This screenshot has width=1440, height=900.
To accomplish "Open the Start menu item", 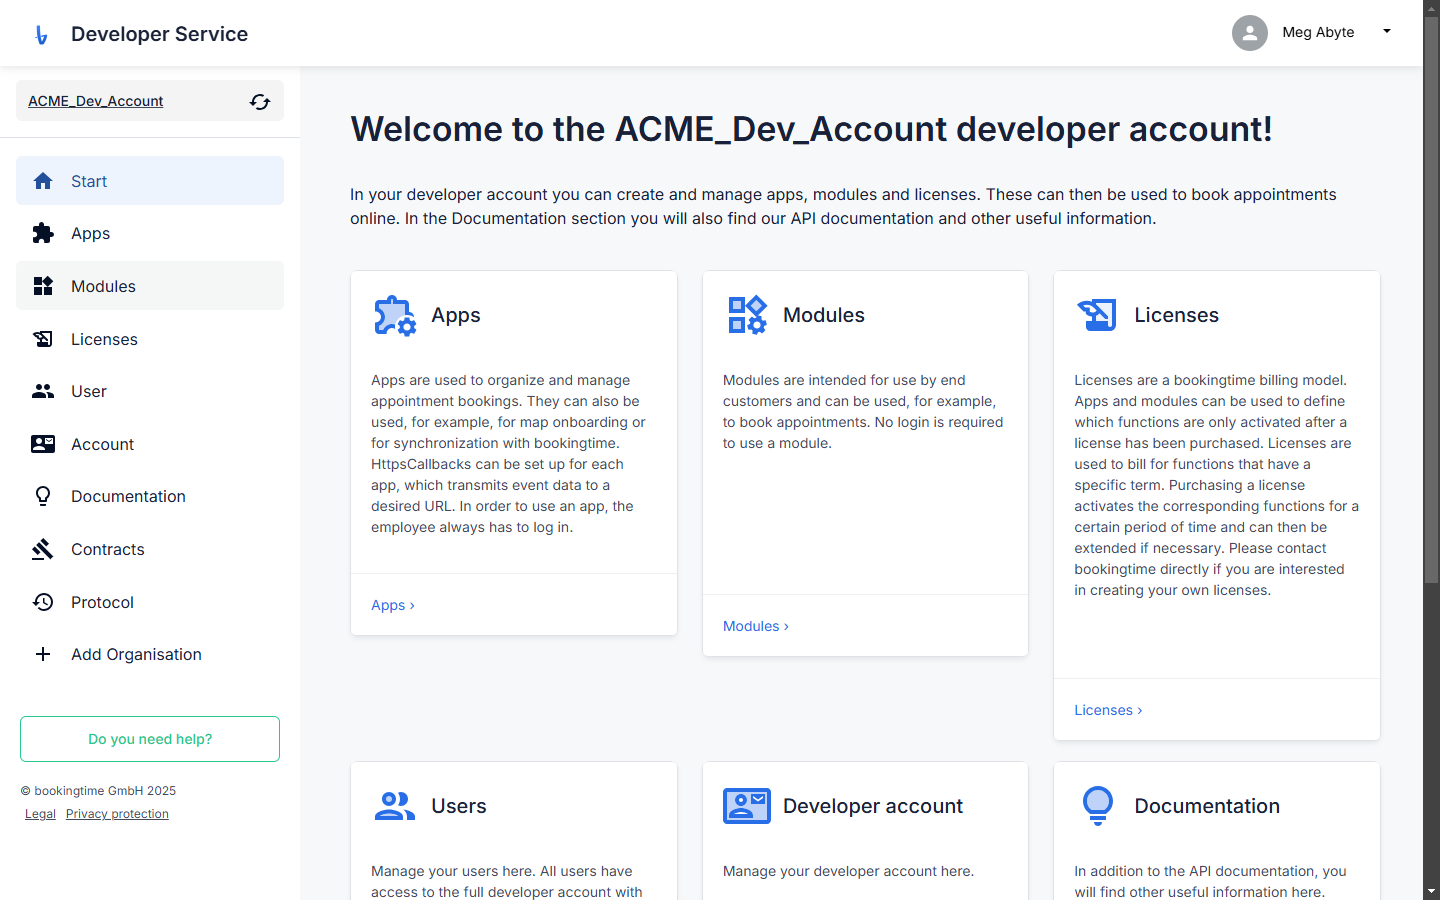I will click(150, 181).
